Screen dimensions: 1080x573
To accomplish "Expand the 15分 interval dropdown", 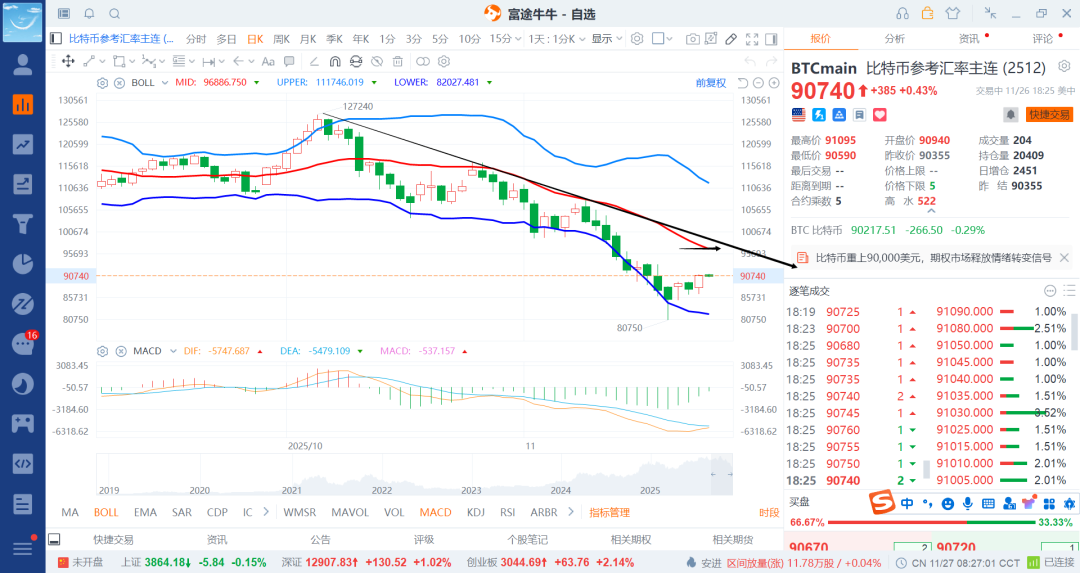I will tap(517, 39).
